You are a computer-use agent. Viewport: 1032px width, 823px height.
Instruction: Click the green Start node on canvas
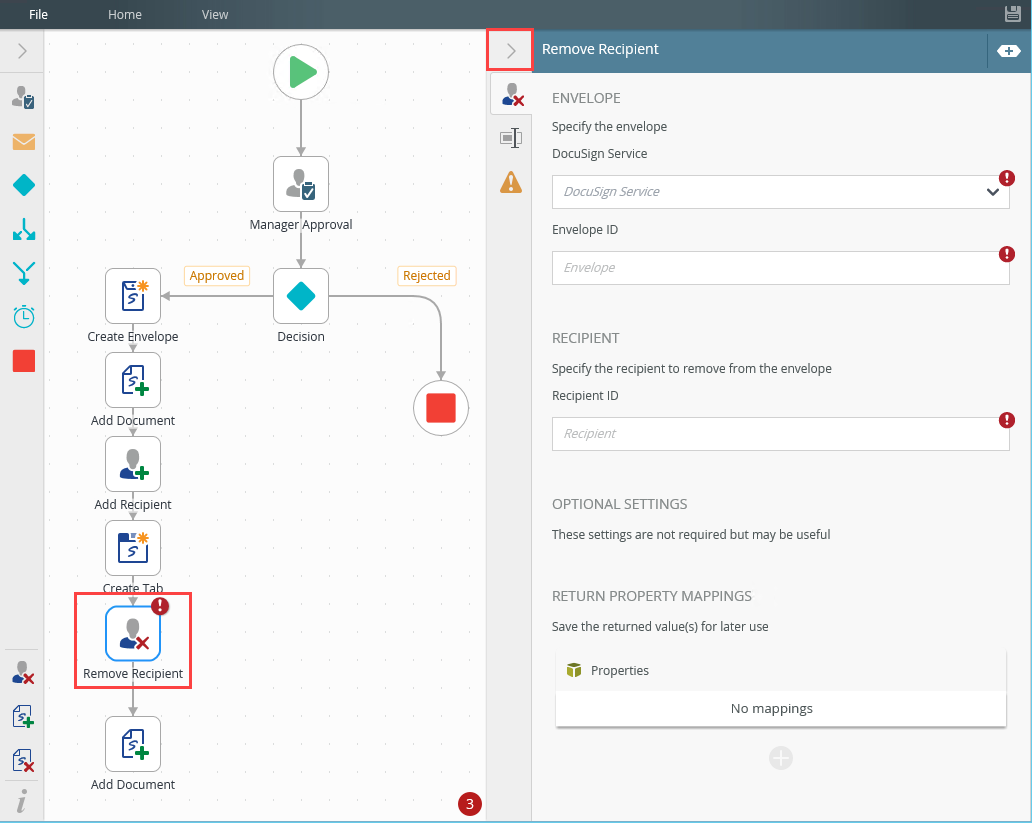pos(301,72)
